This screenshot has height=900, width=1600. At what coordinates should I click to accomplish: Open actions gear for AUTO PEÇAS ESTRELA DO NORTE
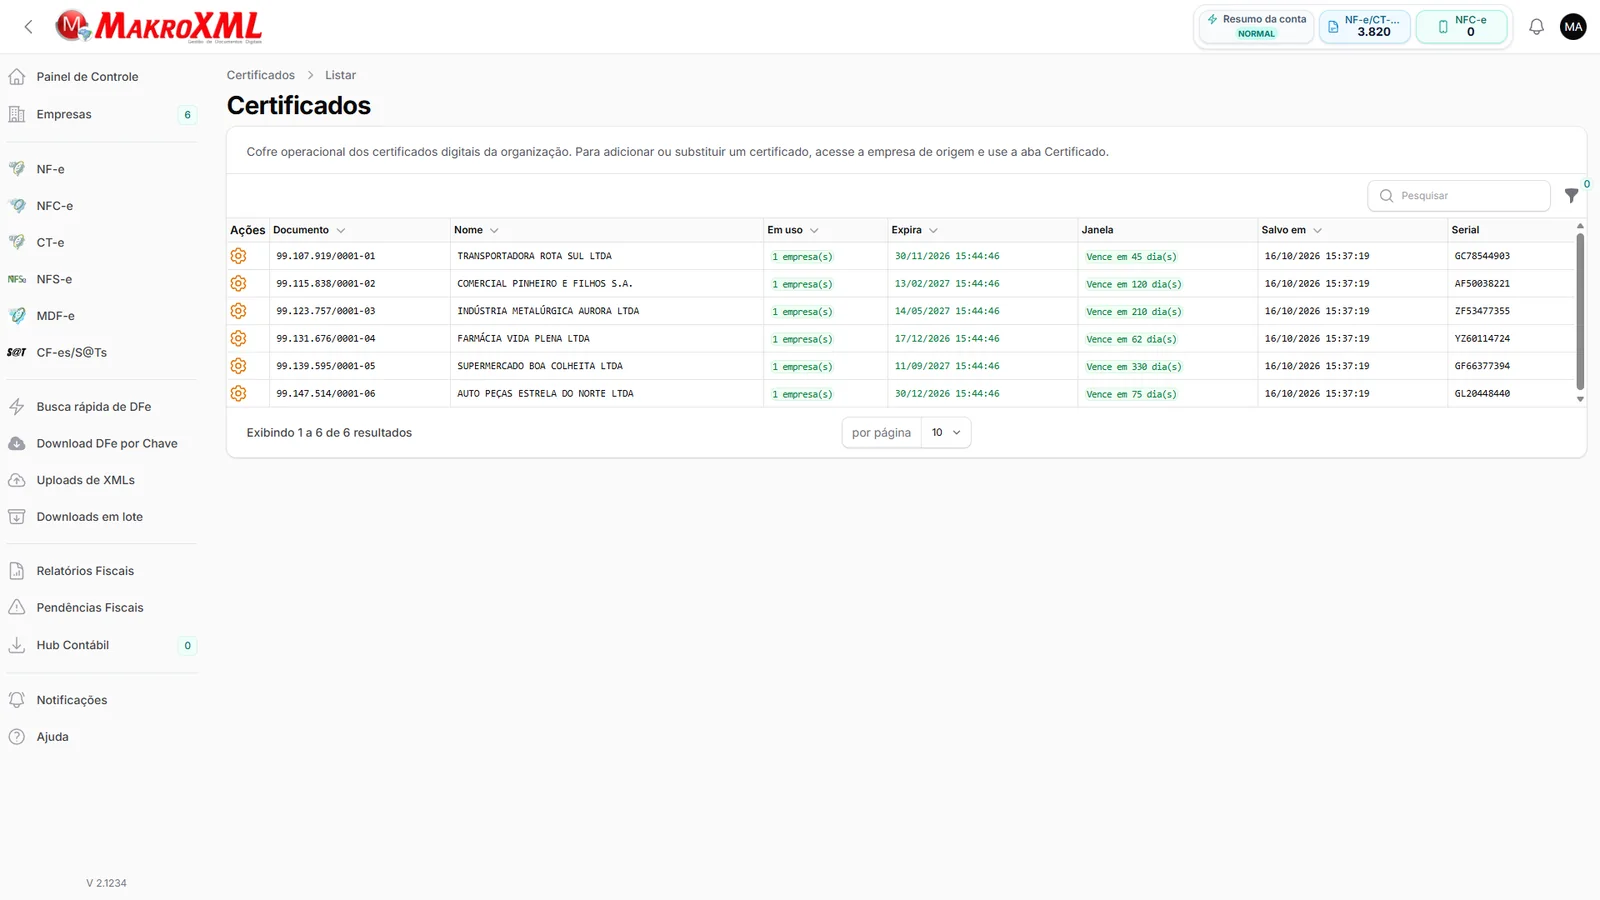[238, 394]
